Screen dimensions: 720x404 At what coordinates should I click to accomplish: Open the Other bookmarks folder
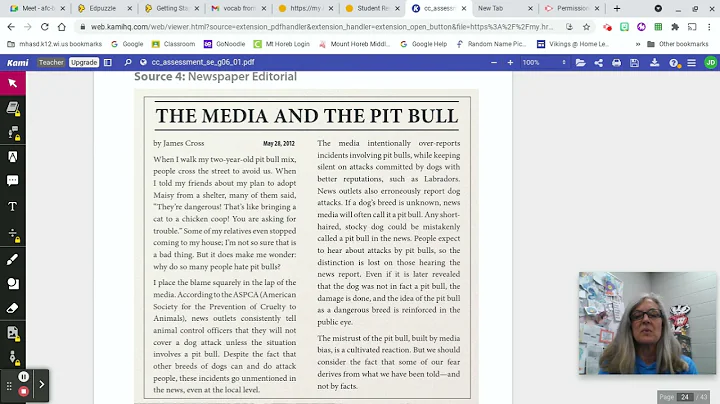click(678, 44)
